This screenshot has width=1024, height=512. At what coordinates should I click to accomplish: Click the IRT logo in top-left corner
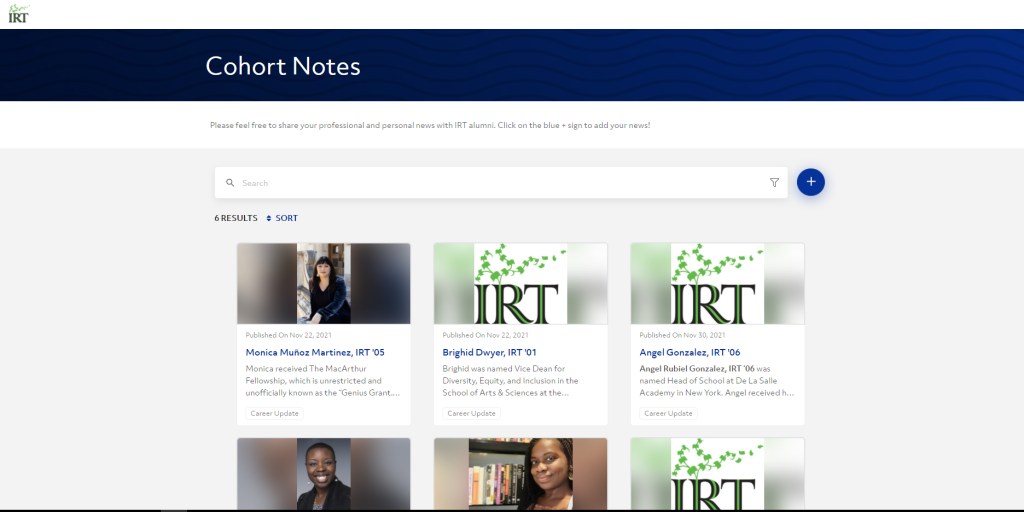tap(18, 13)
